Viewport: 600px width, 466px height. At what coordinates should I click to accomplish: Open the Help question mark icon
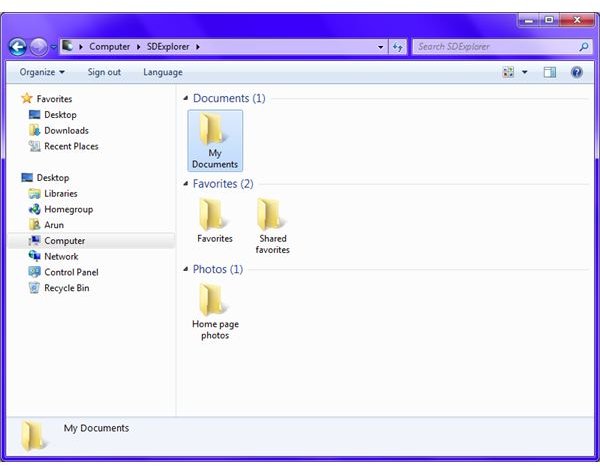pyautogui.click(x=577, y=72)
